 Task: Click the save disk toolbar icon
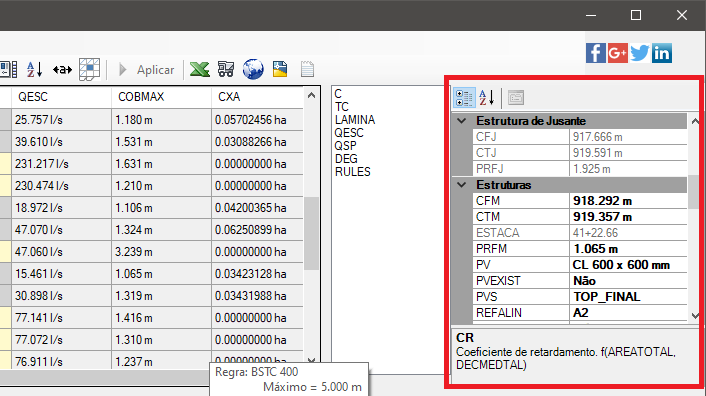280,69
